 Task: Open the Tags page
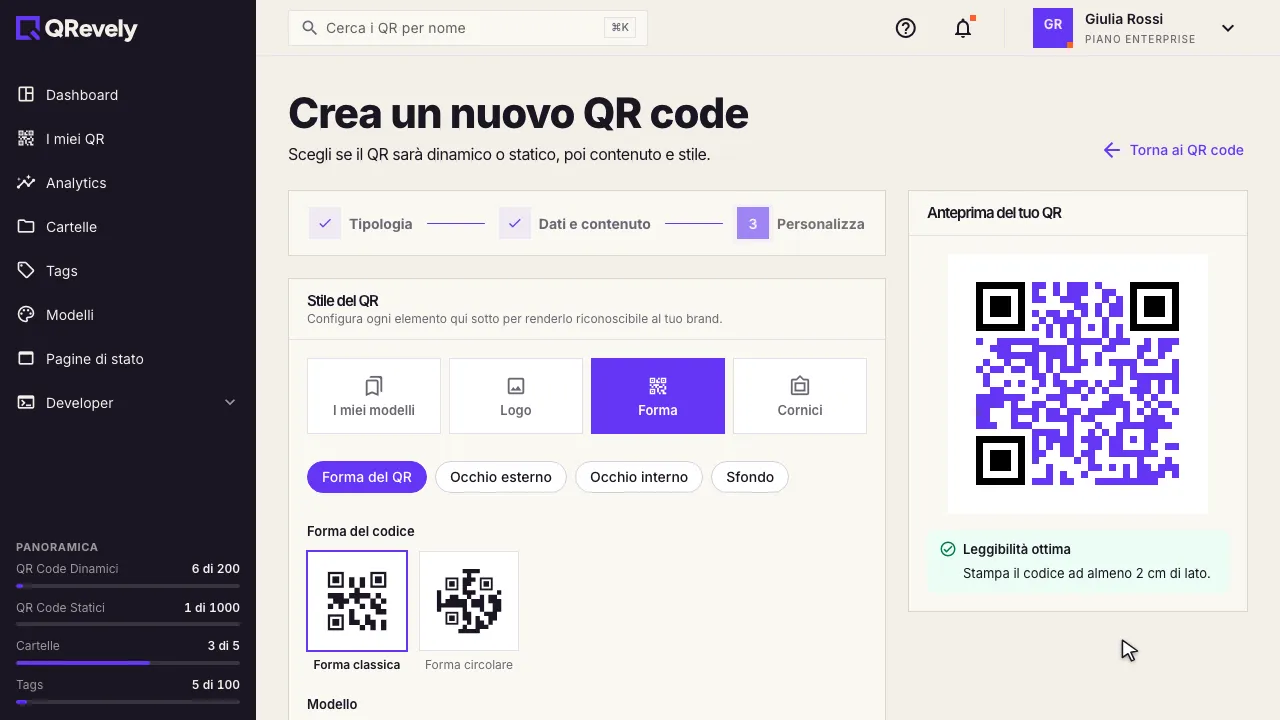[x=128, y=271]
